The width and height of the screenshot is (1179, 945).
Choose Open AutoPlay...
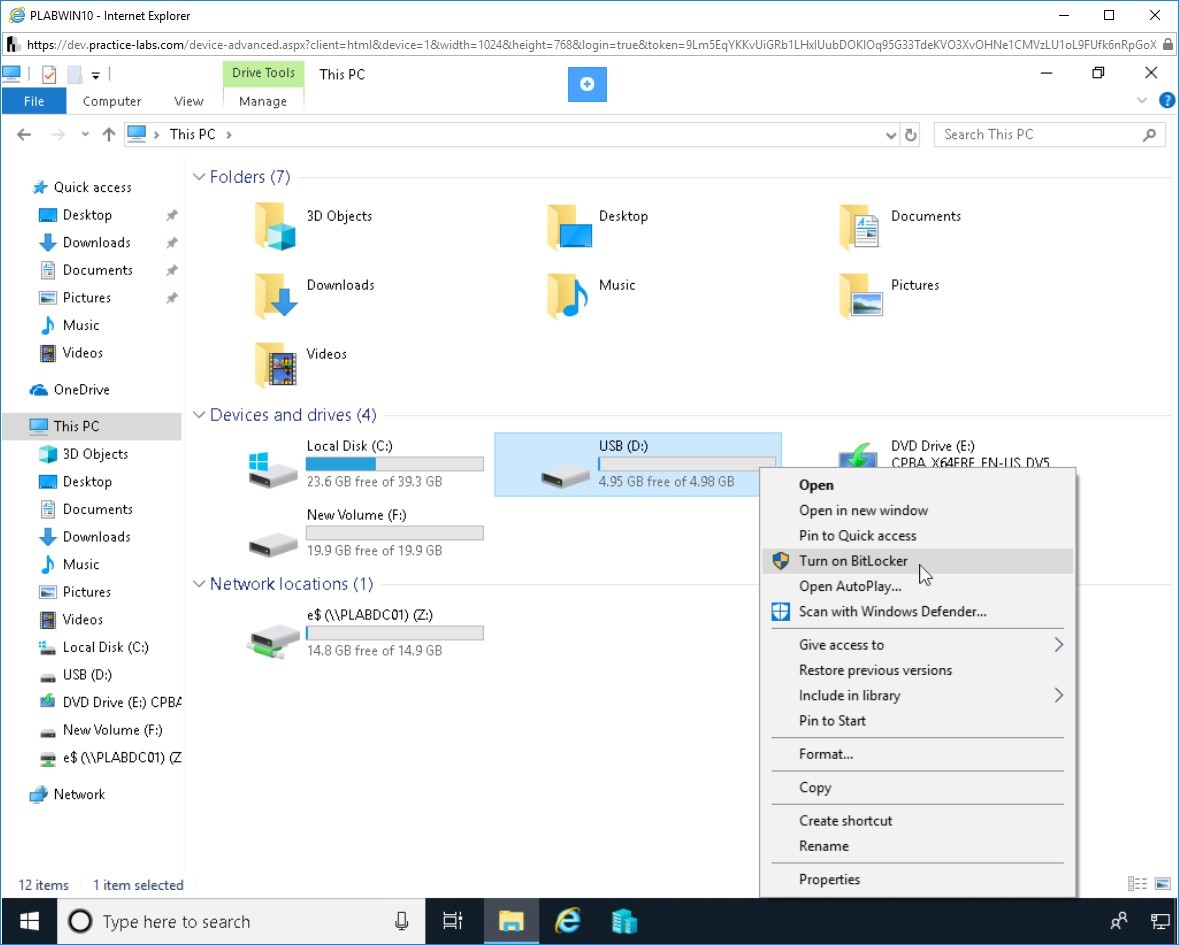point(917,586)
